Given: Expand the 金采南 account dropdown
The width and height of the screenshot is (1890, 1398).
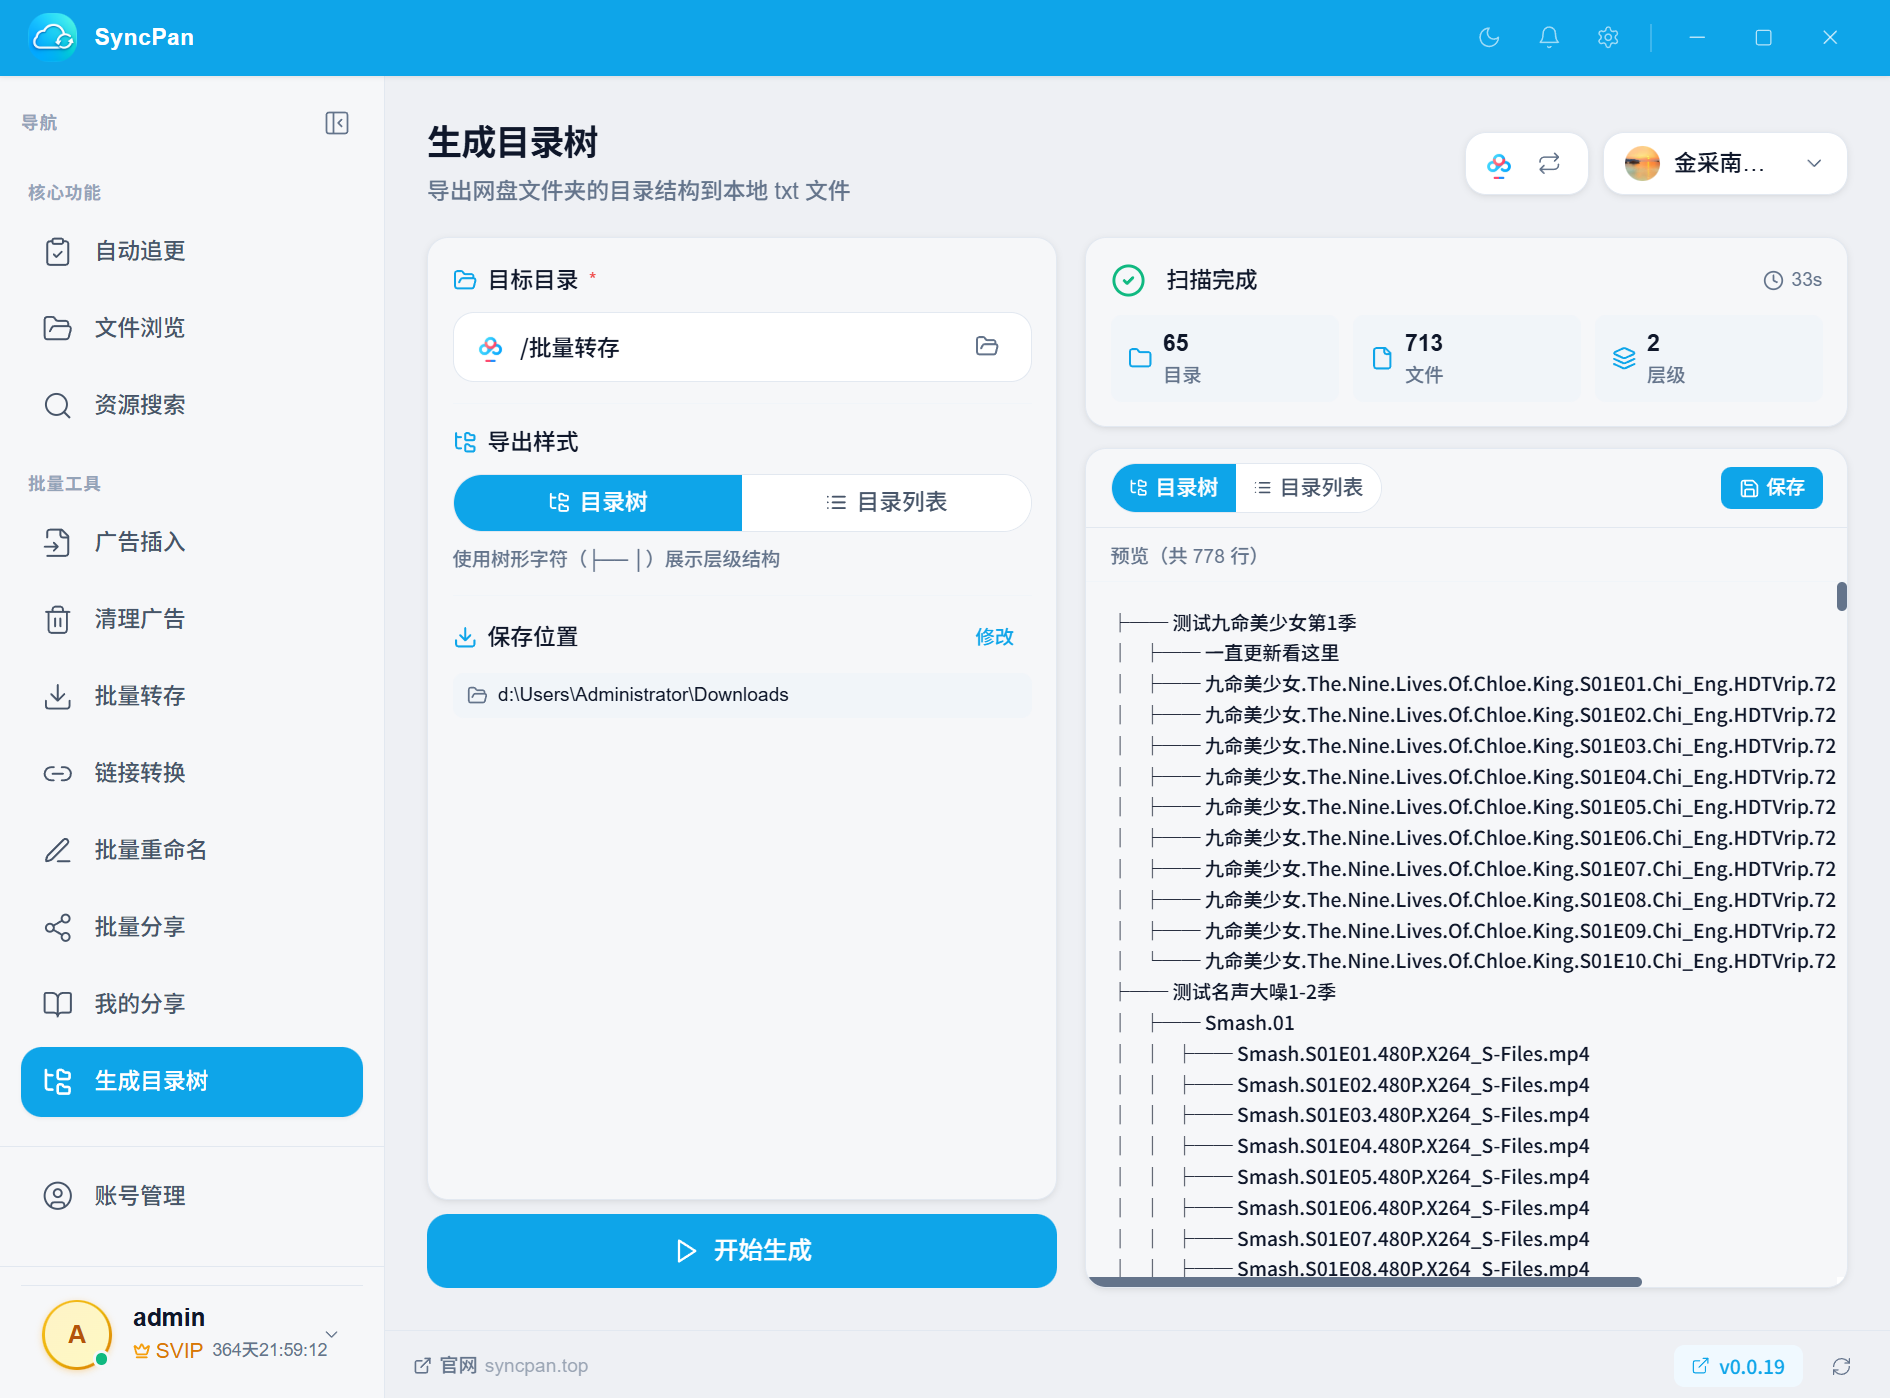Looking at the screenshot, I should 1725,164.
